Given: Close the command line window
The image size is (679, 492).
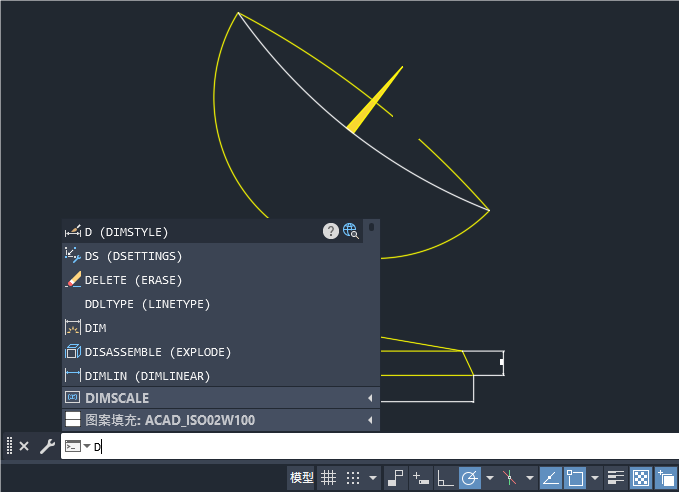Looking at the screenshot, I should pos(24,446).
